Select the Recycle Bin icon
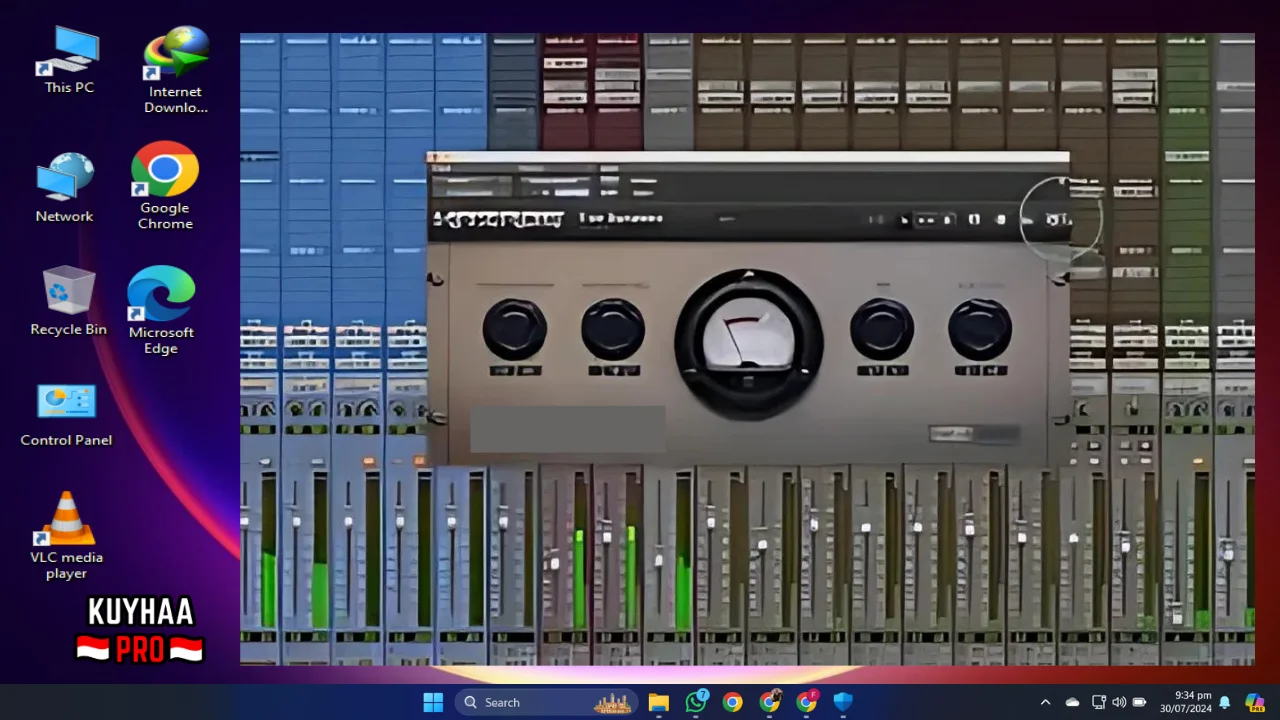 click(x=69, y=300)
